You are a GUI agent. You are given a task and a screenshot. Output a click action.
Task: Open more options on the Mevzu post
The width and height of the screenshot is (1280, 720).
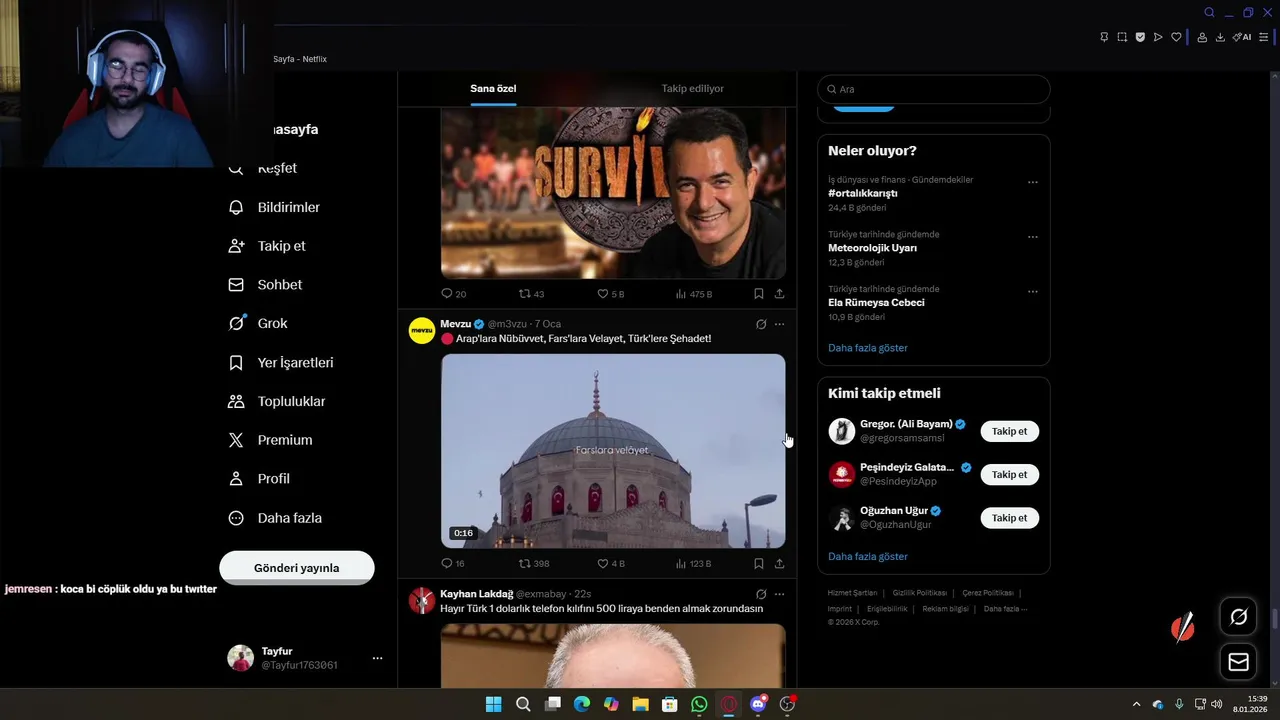pyautogui.click(x=780, y=324)
